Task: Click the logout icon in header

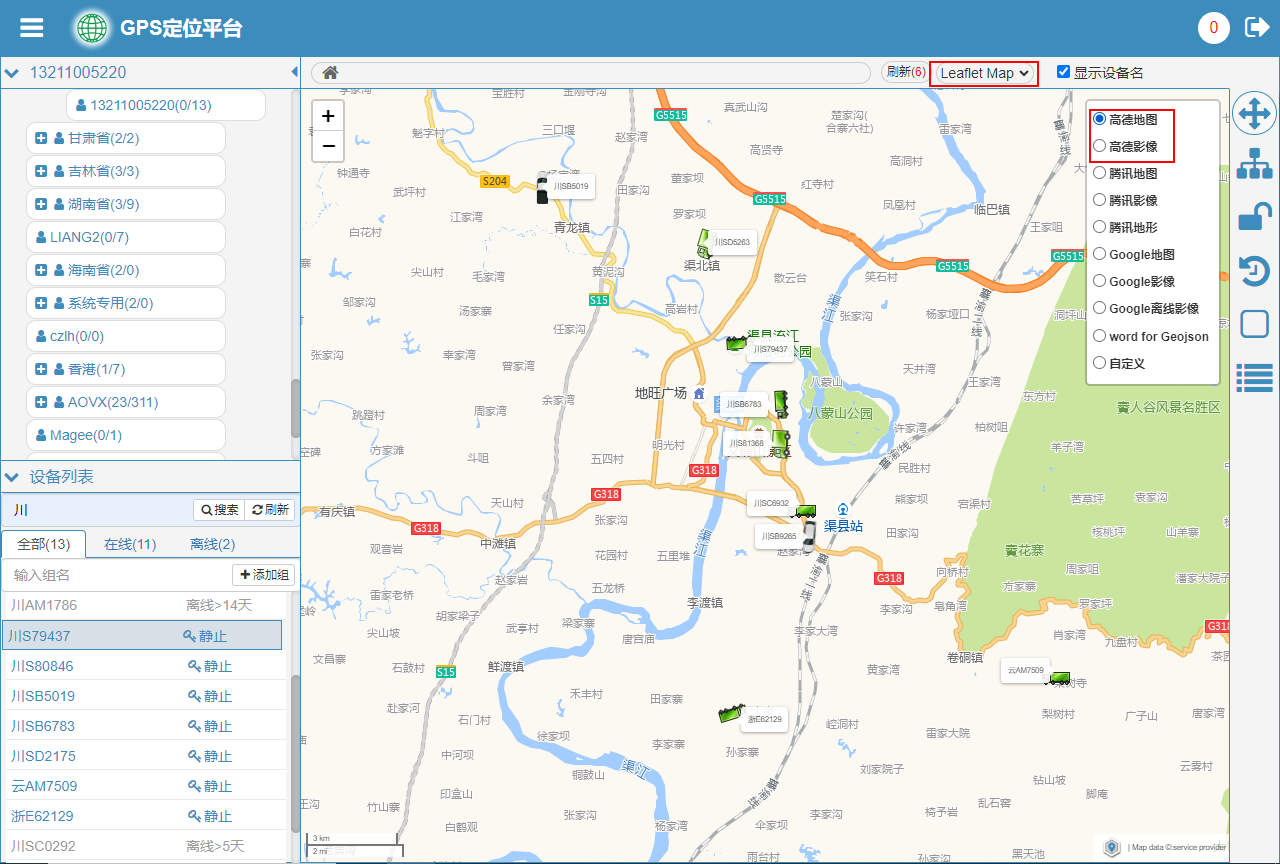Action: pyautogui.click(x=1256, y=28)
